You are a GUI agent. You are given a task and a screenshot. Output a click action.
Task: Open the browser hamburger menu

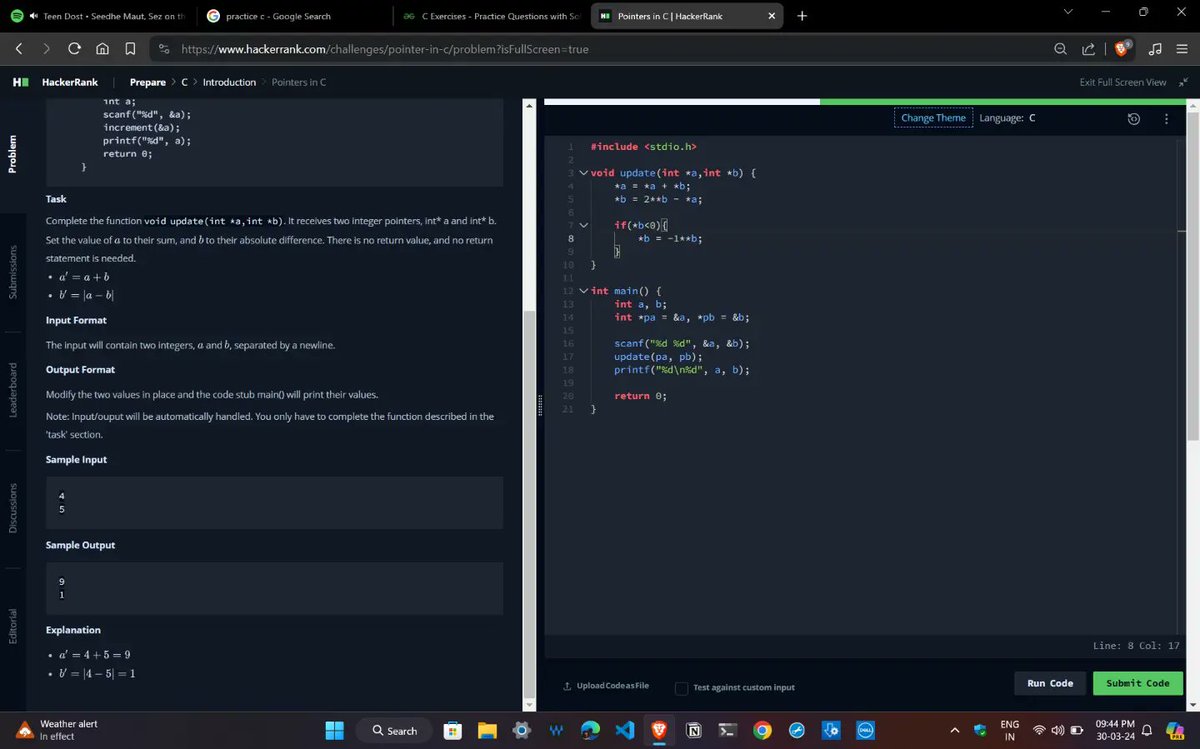(1182, 49)
